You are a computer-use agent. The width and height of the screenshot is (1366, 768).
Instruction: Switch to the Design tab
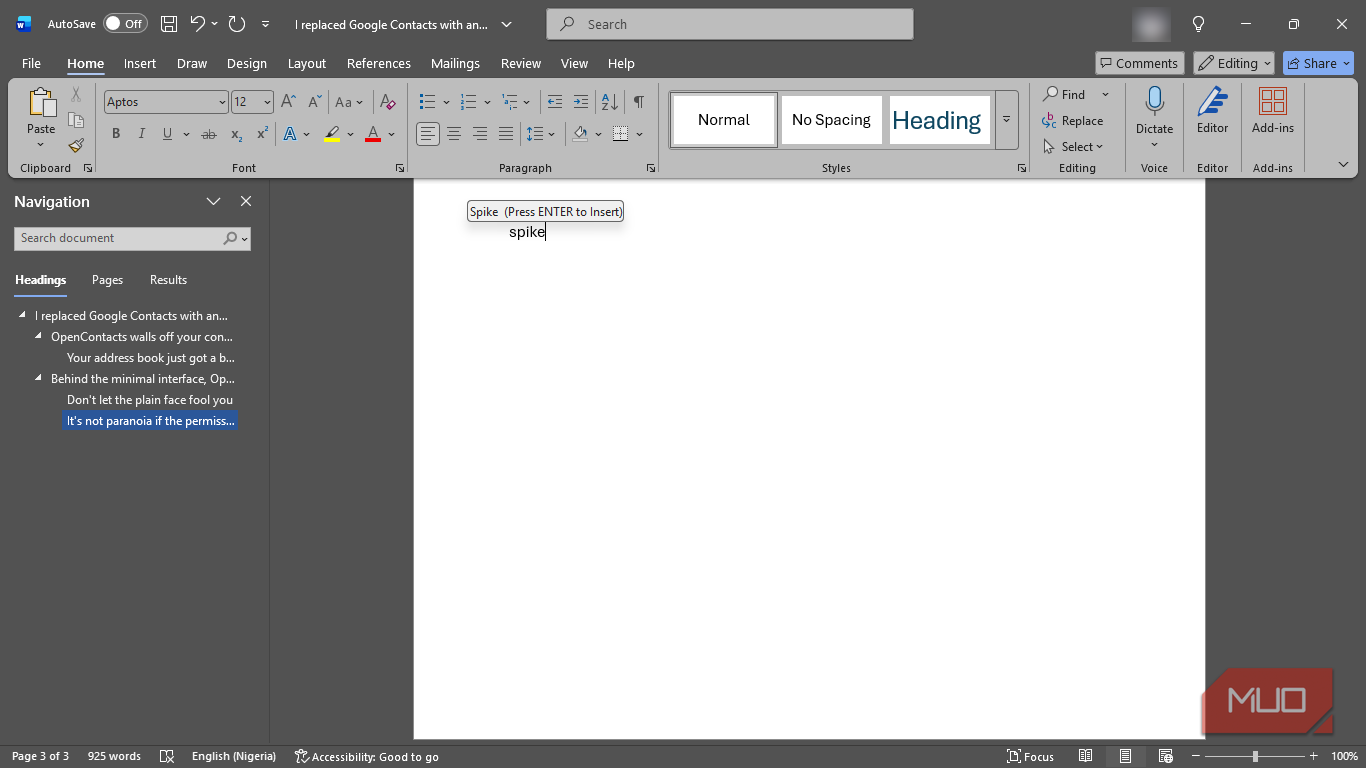coord(246,63)
